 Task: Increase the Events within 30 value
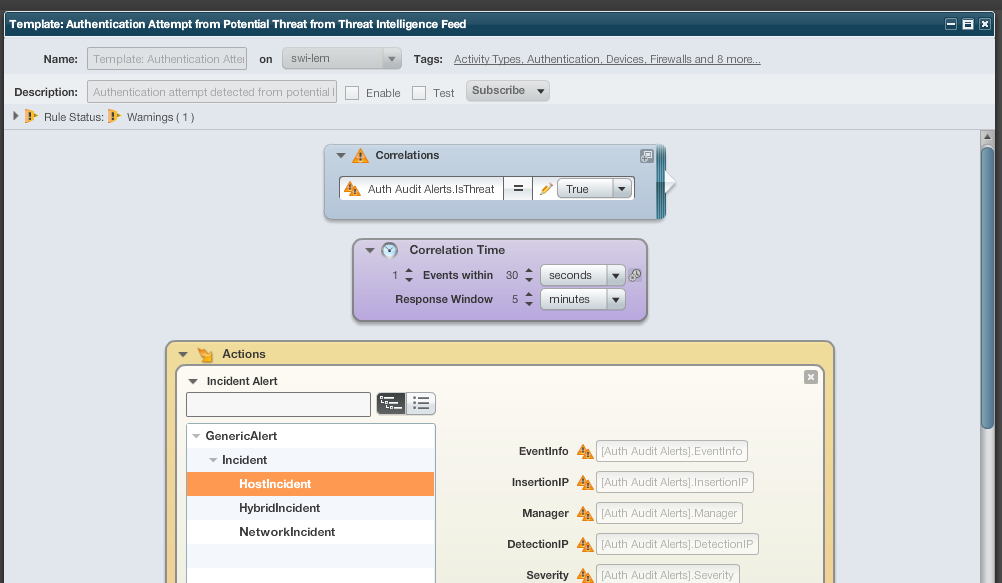pyautogui.click(x=529, y=271)
